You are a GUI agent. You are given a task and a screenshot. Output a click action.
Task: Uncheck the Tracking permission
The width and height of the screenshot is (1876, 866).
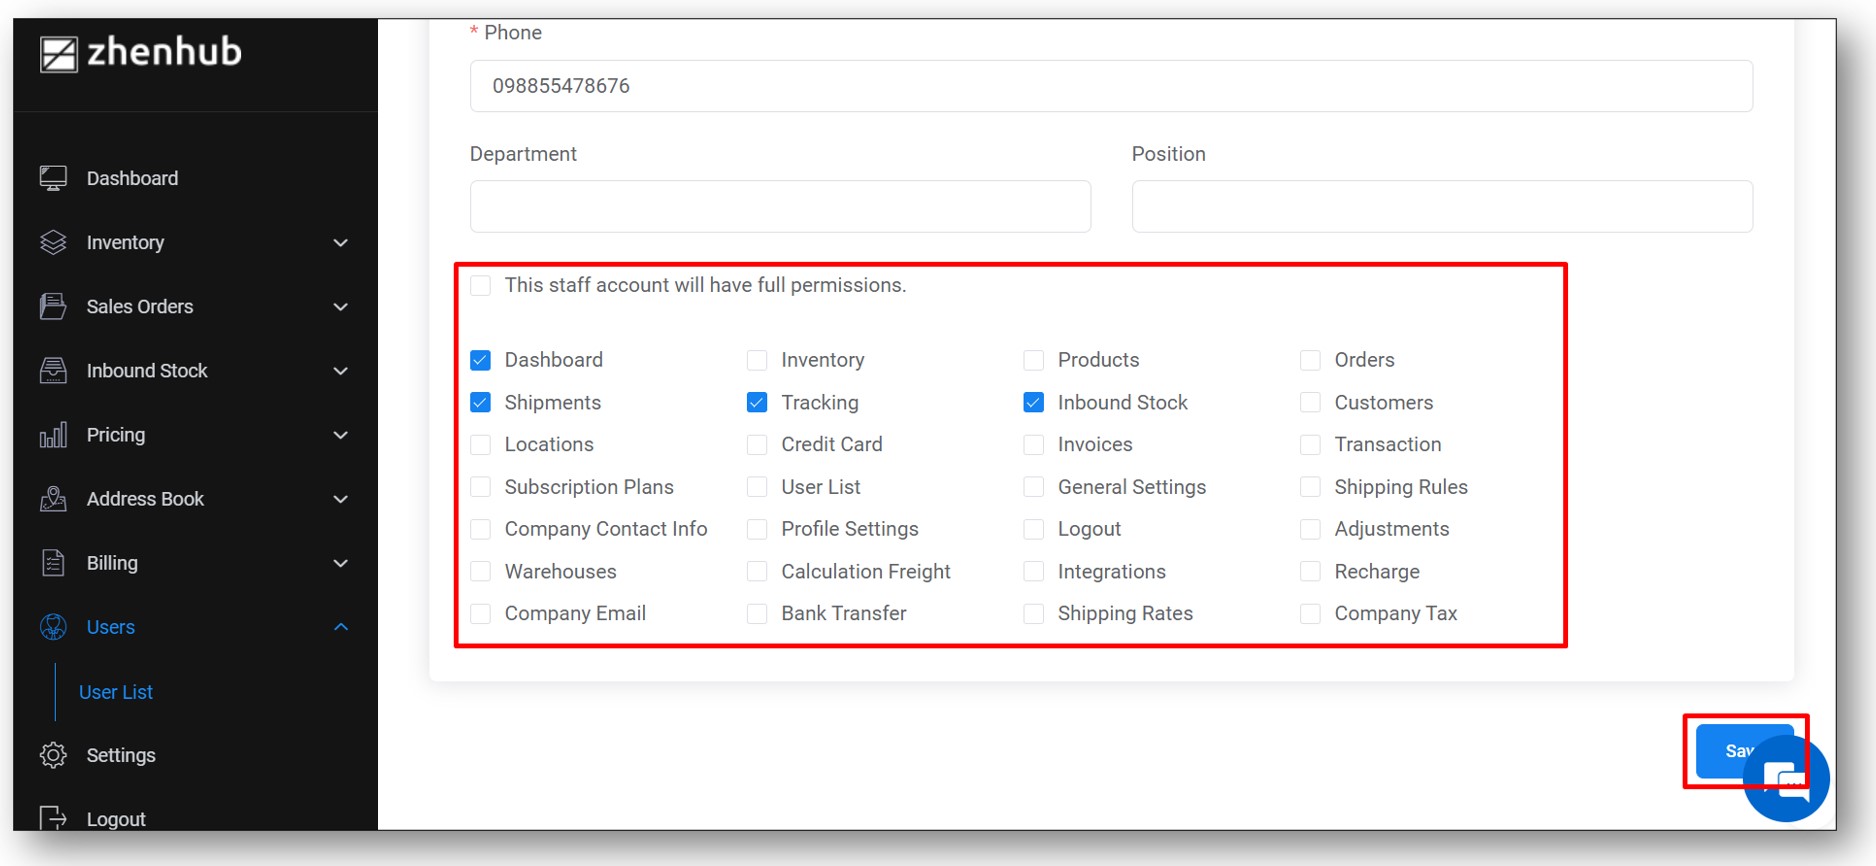(757, 403)
